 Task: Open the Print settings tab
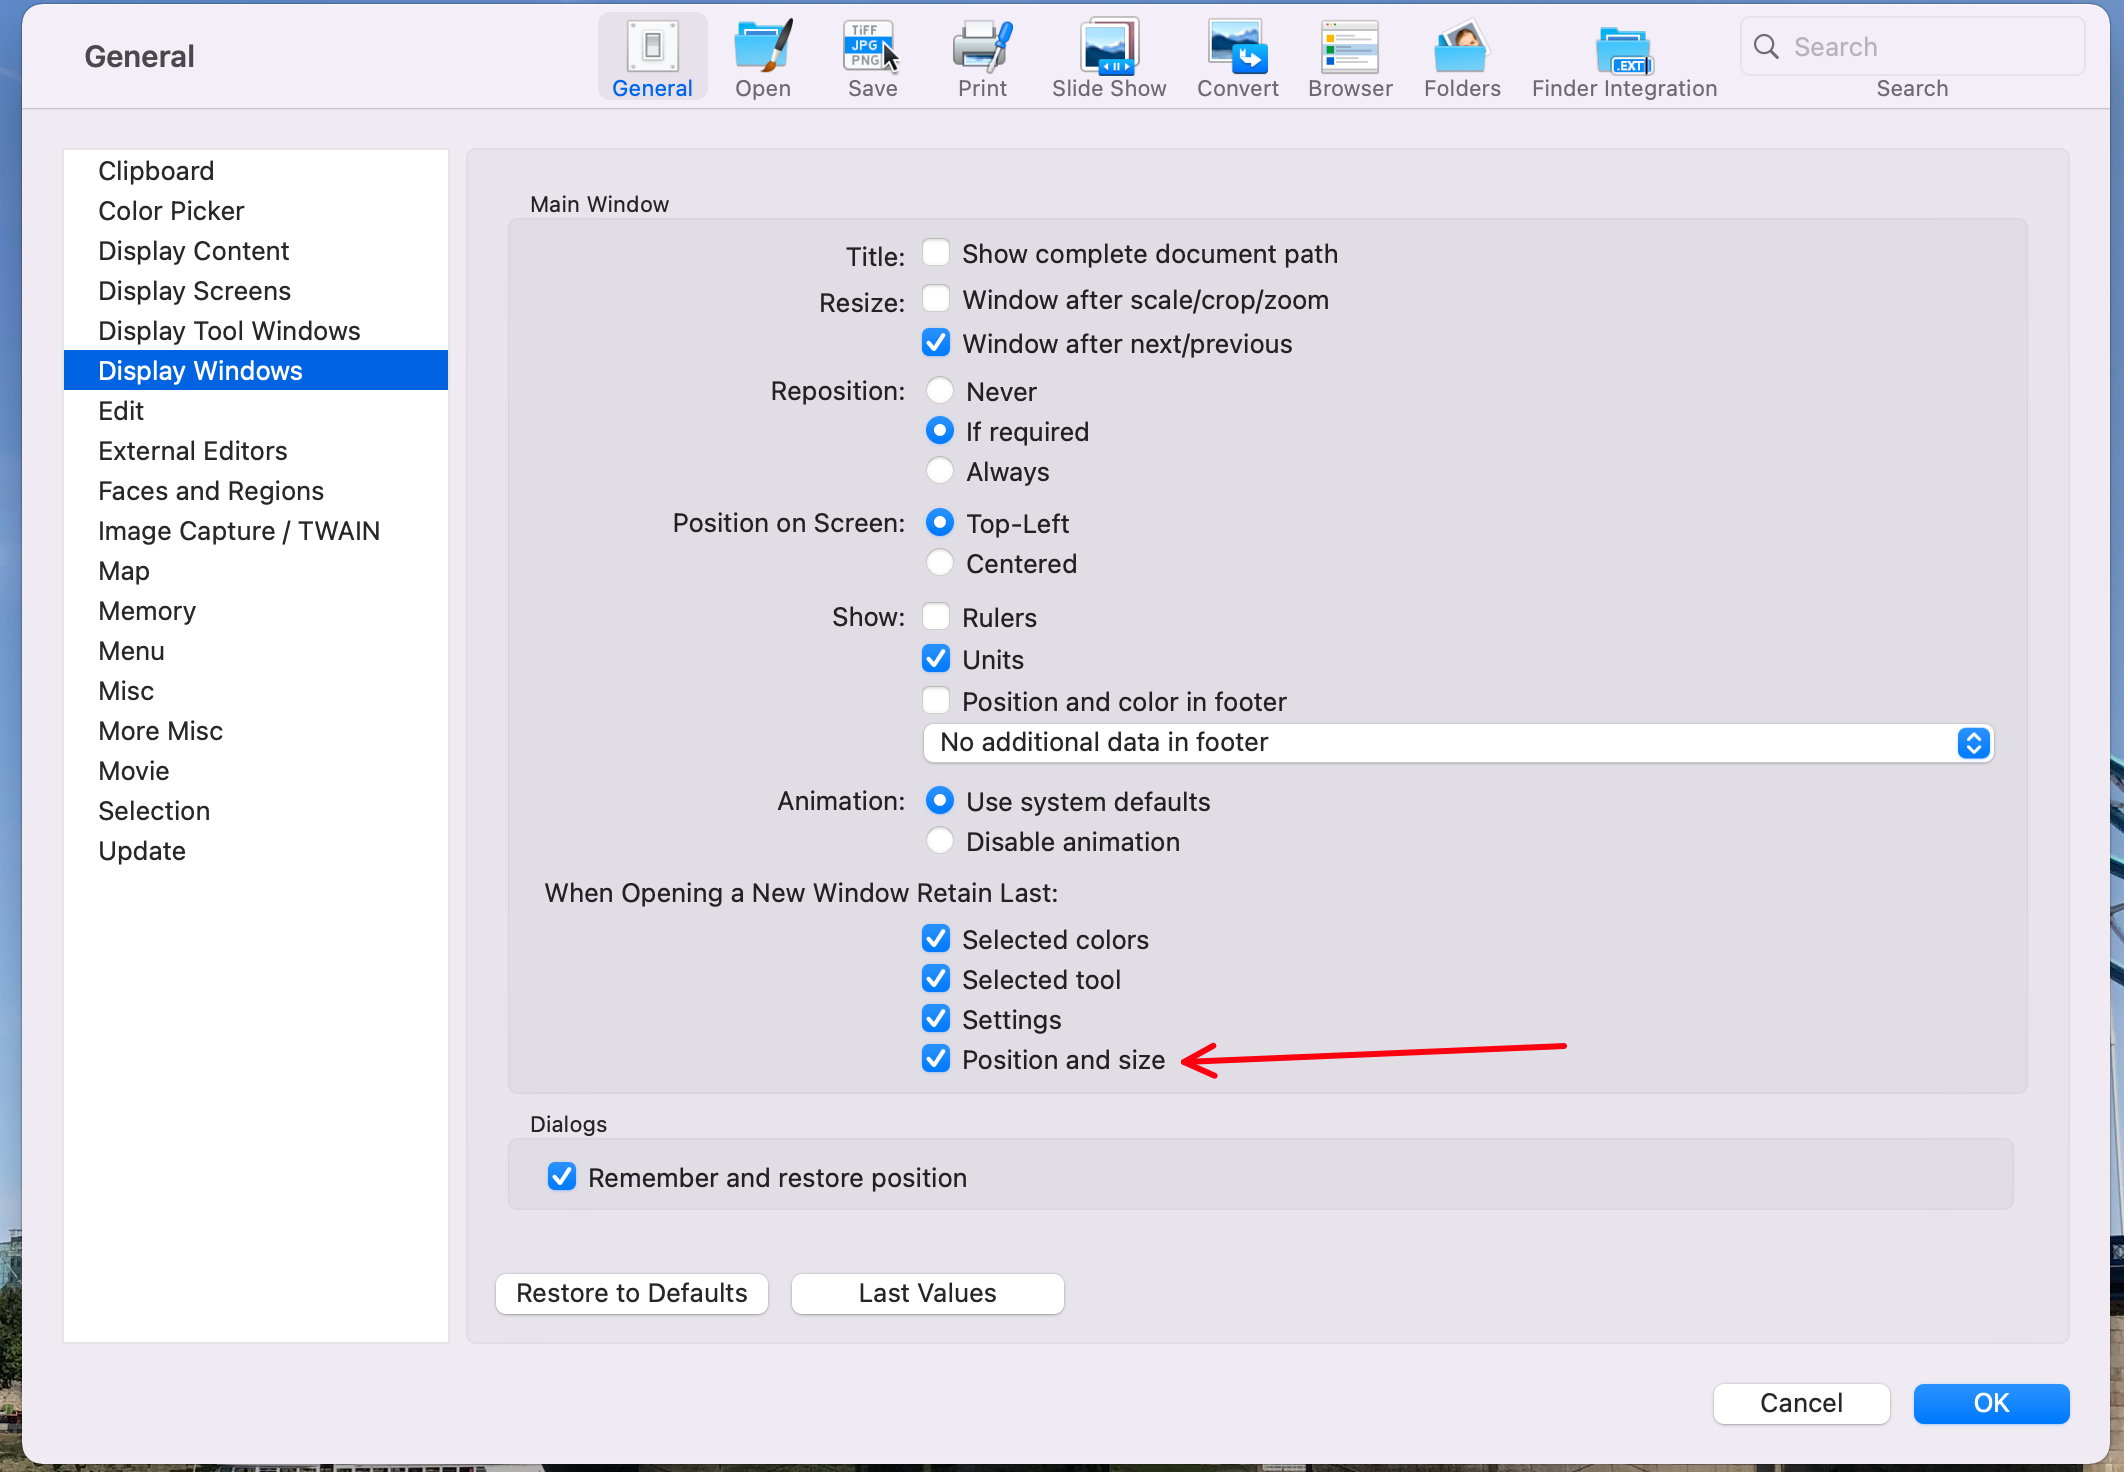(x=981, y=56)
